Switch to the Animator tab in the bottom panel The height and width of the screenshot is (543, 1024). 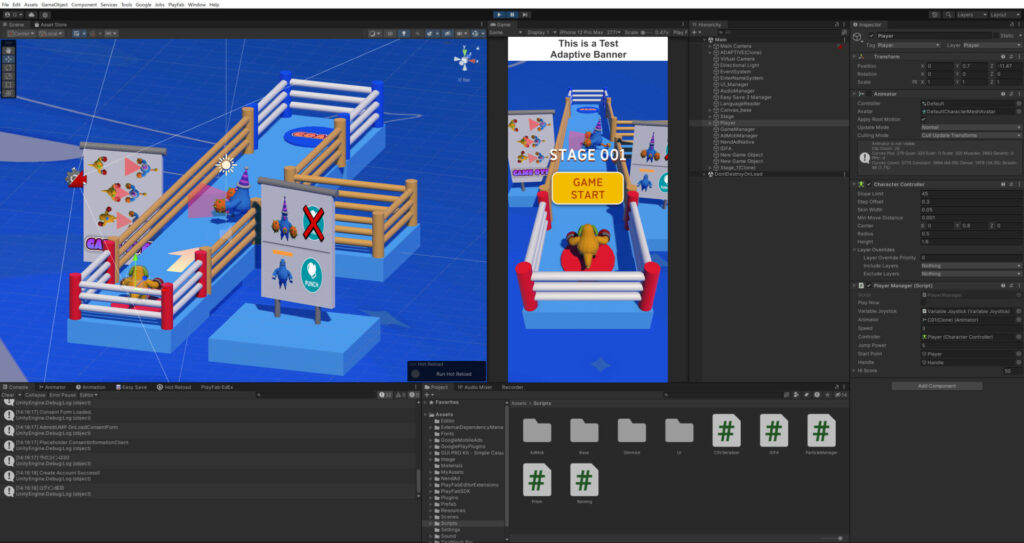pos(52,387)
